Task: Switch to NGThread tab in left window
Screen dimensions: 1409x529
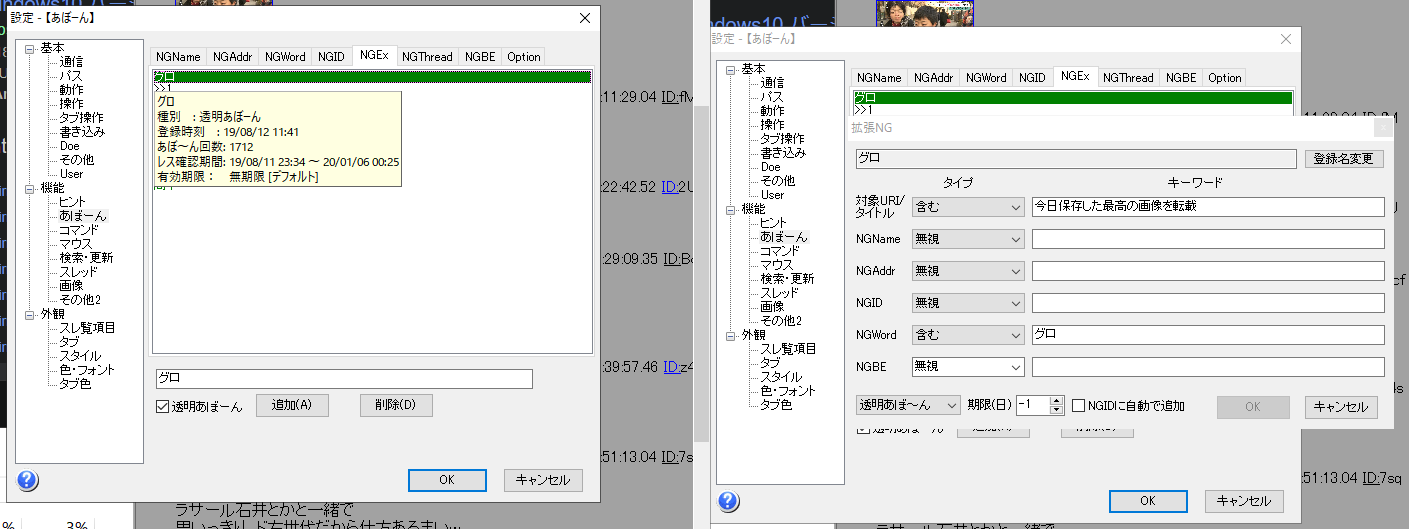Action: point(427,57)
